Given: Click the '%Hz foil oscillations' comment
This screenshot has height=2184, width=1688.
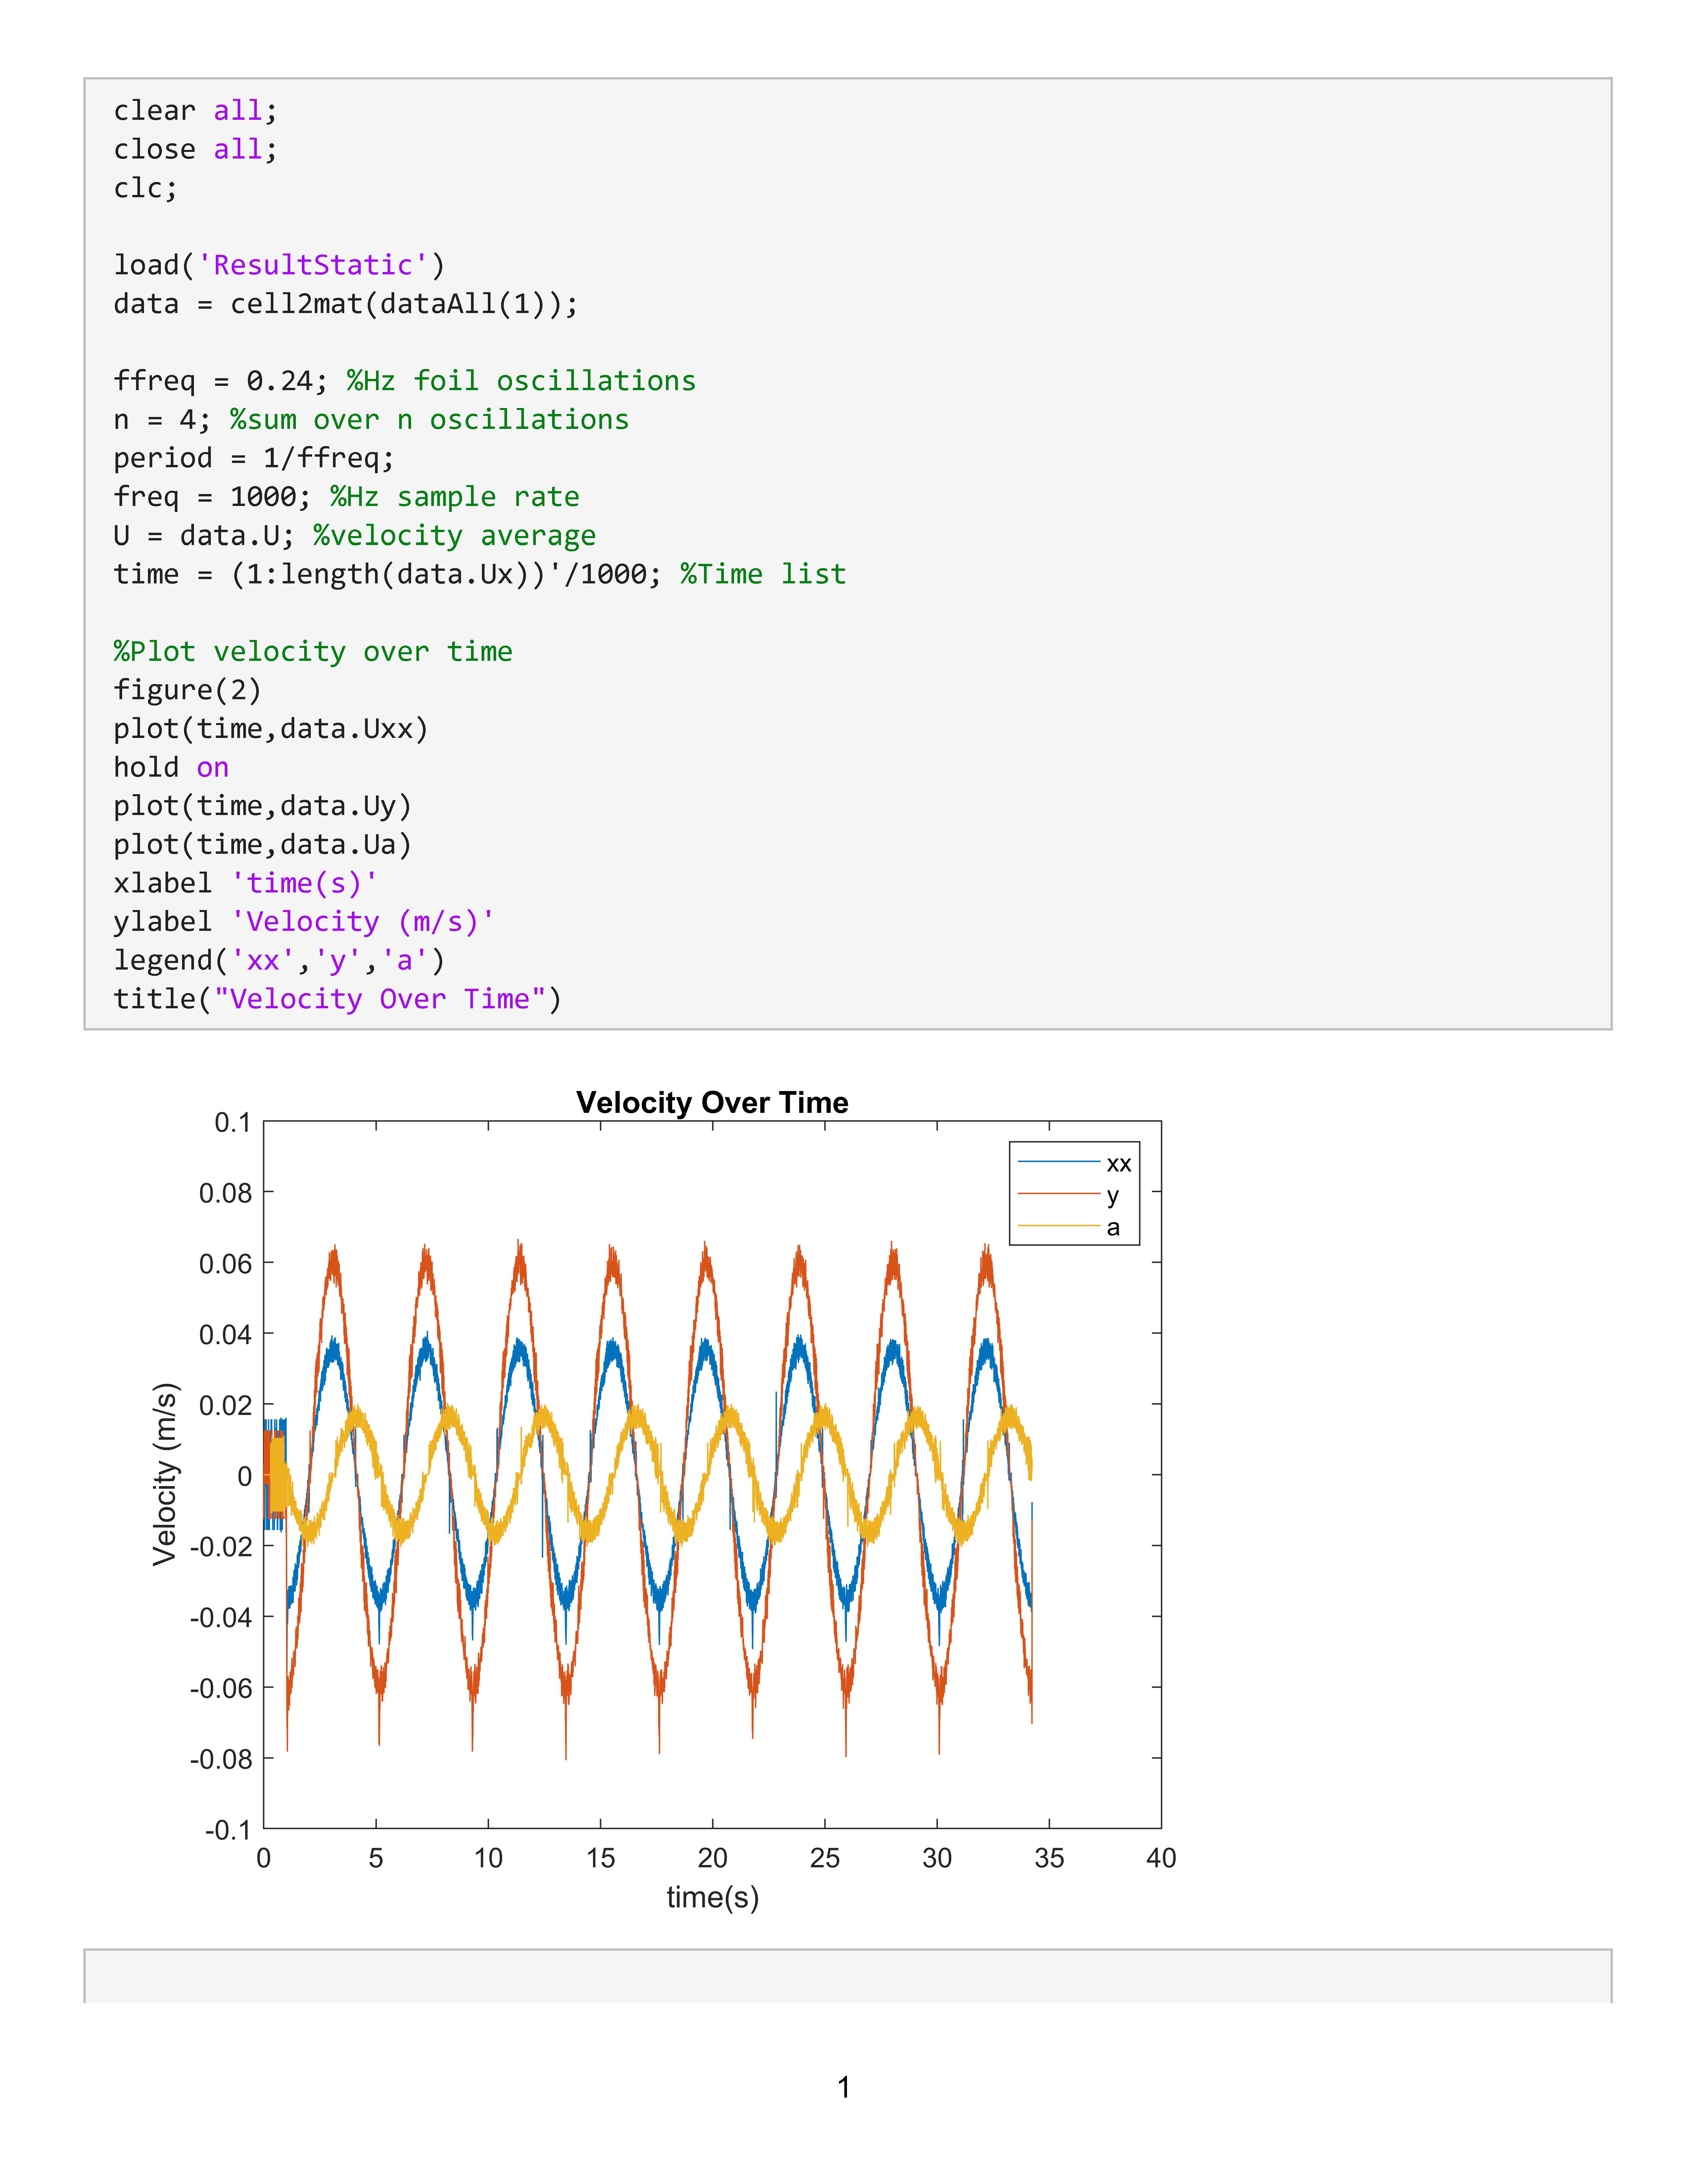Looking at the screenshot, I should (x=521, y=381).
